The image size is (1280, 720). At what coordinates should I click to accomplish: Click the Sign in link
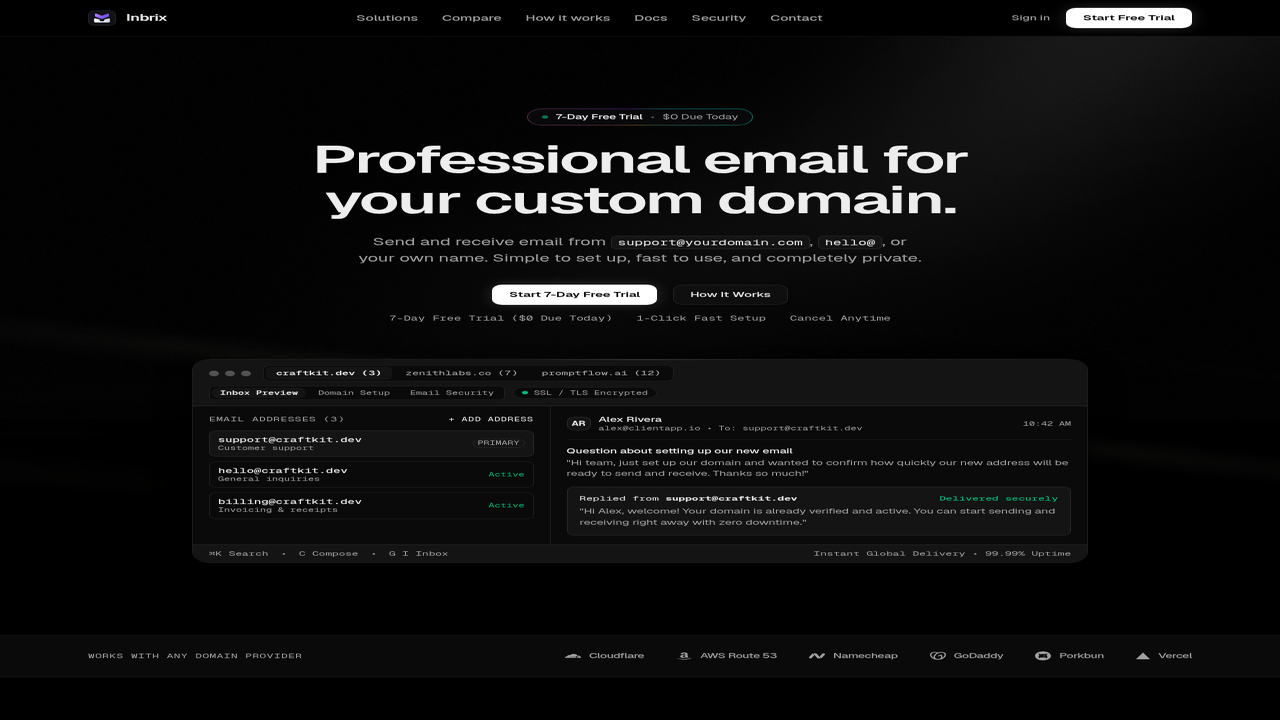tap(1031, 18)
